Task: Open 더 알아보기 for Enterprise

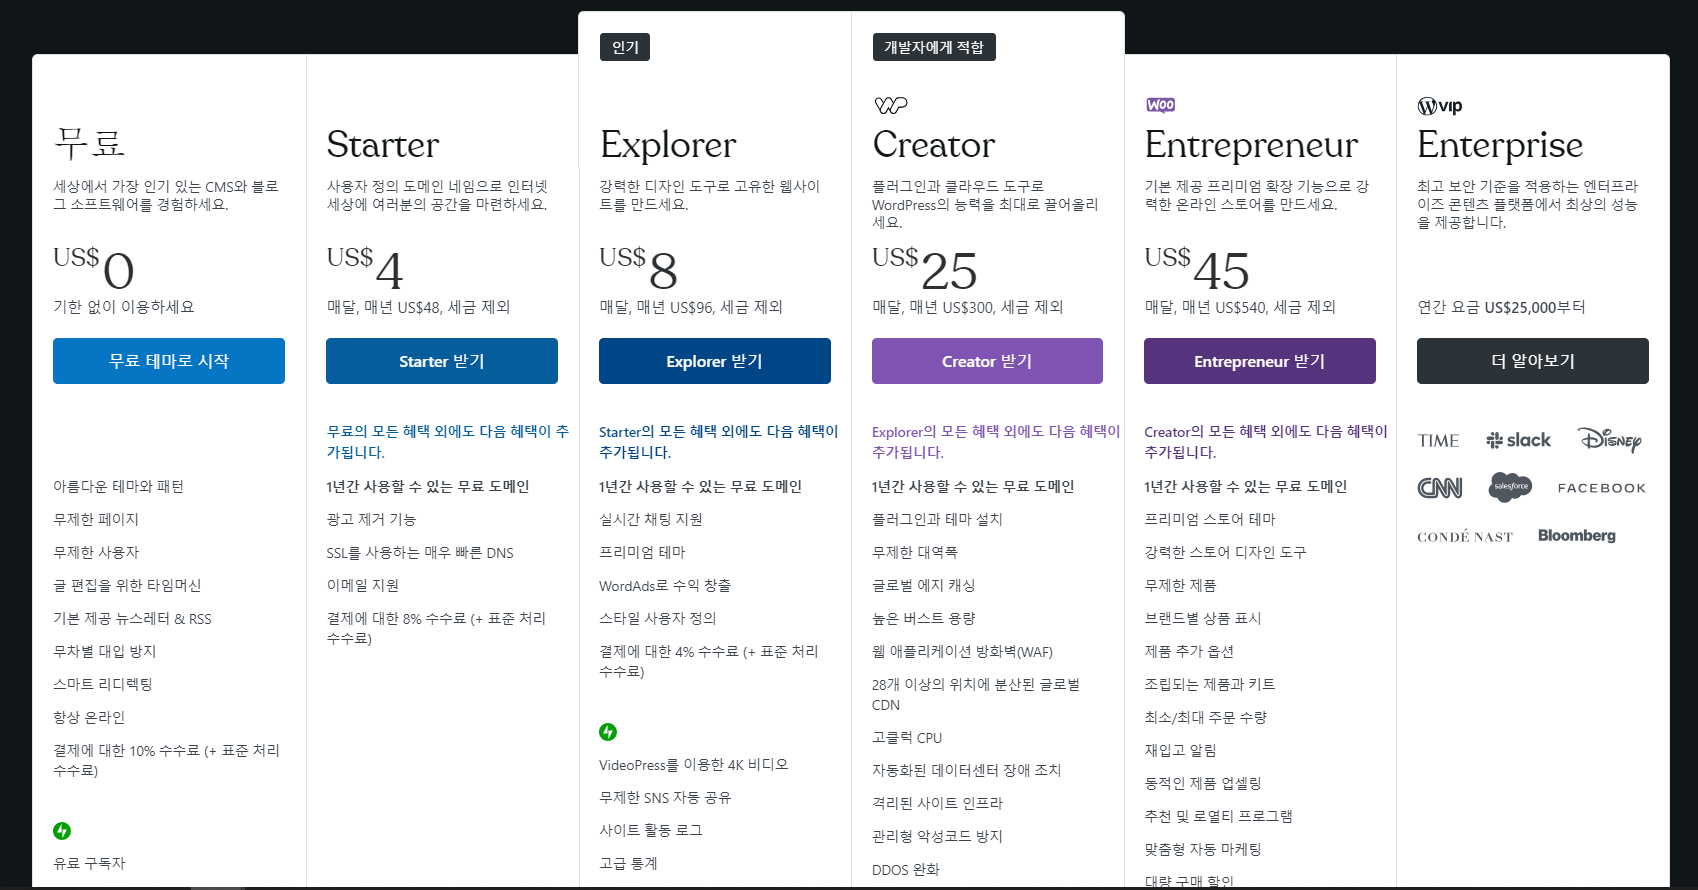Action: click(1533, 361)
